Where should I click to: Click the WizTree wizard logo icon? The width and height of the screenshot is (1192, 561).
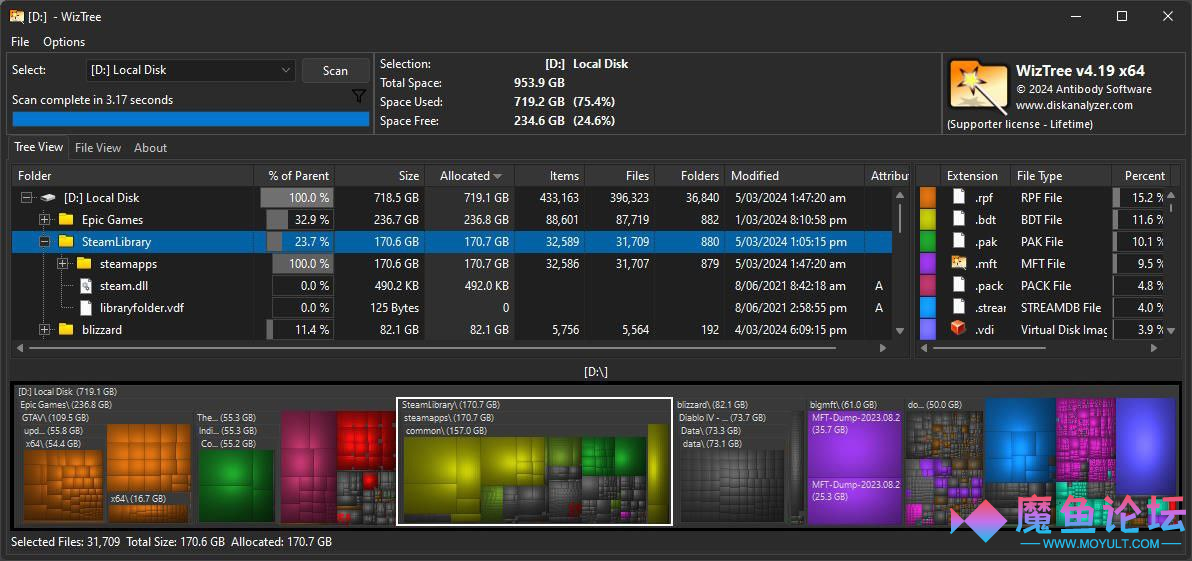coord(978,85)
